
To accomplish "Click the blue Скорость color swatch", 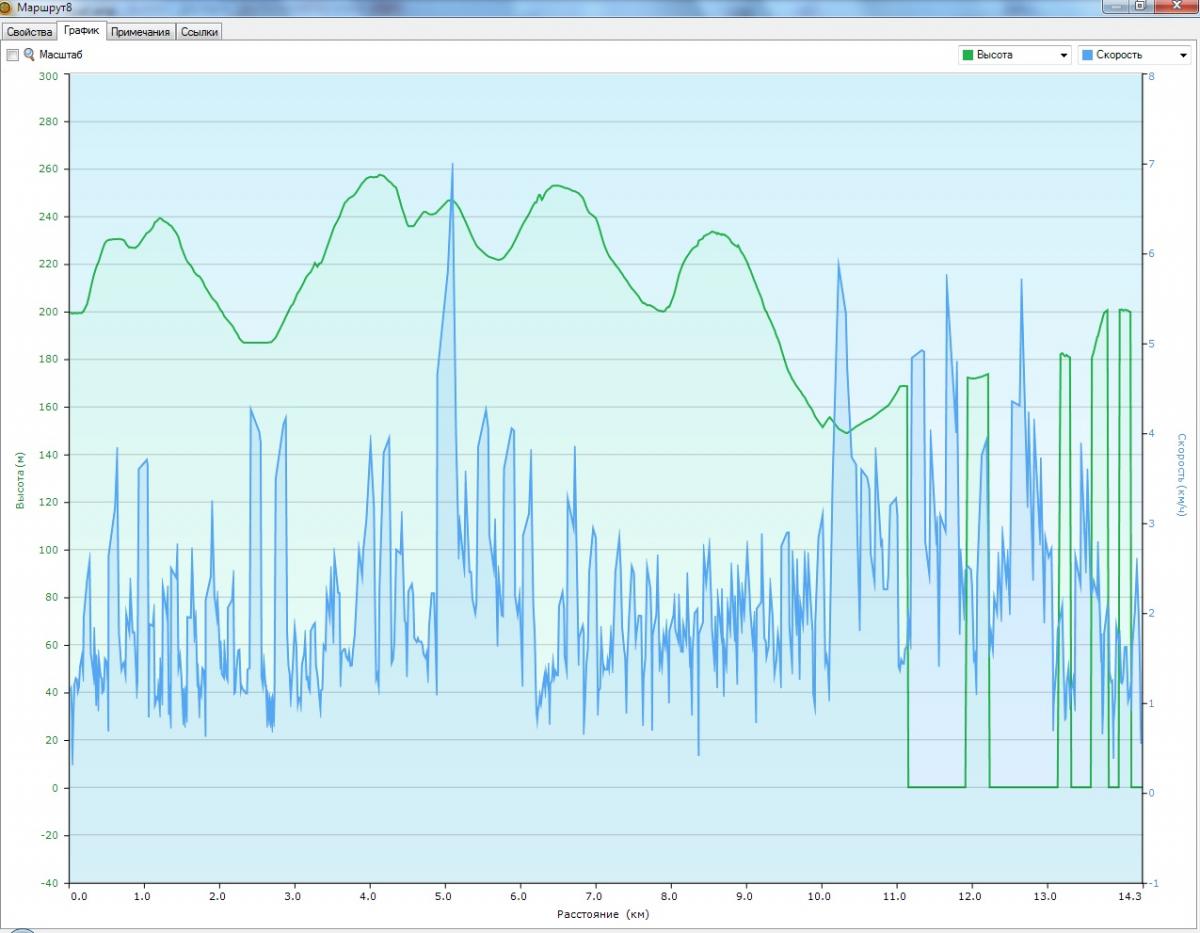I will point(1087,55).
